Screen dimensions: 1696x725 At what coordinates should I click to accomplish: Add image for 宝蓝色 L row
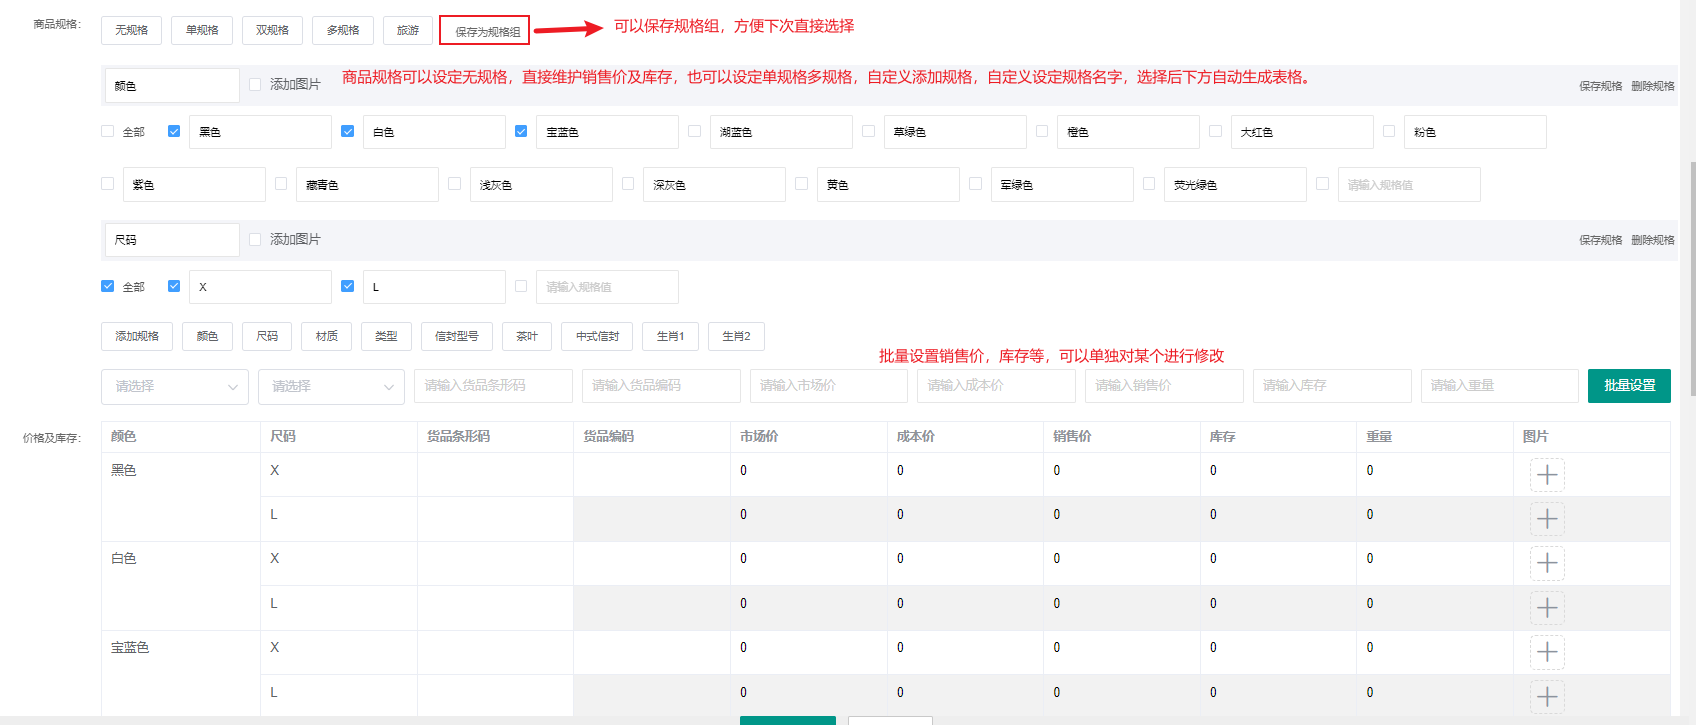pyautogui.click(x=1547, y=697)
